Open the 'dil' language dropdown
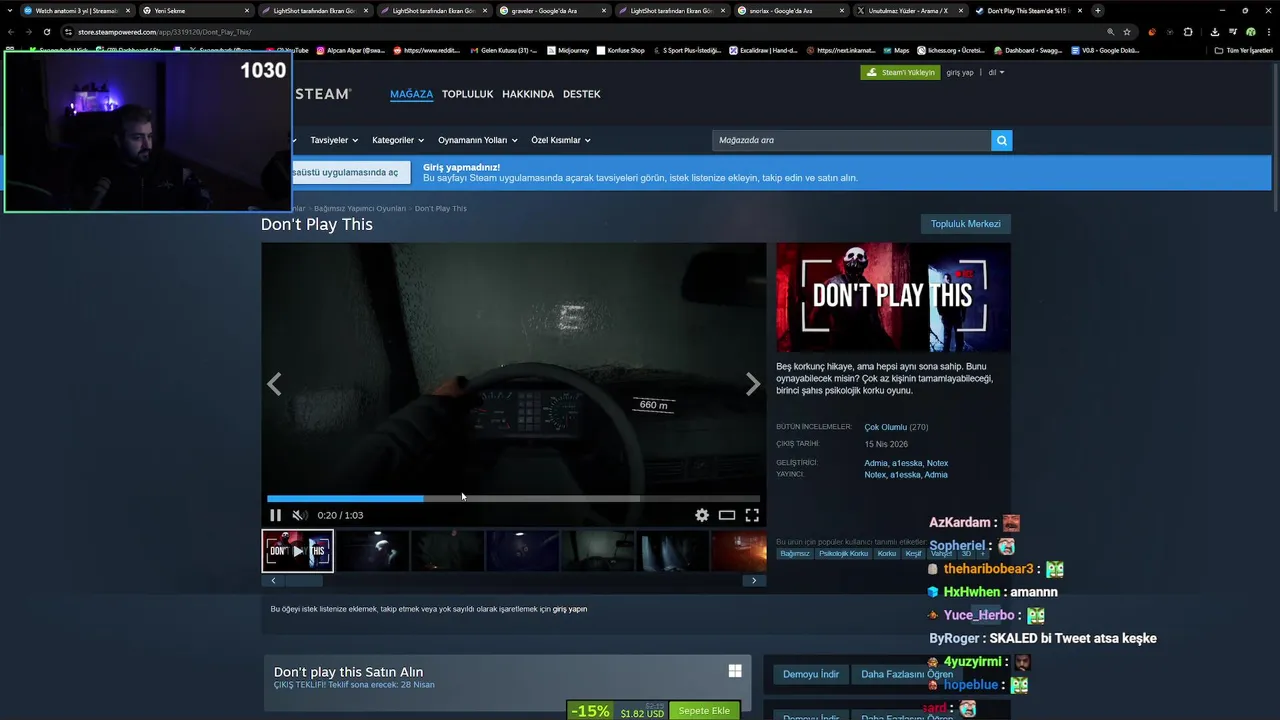 coord(996,72)
